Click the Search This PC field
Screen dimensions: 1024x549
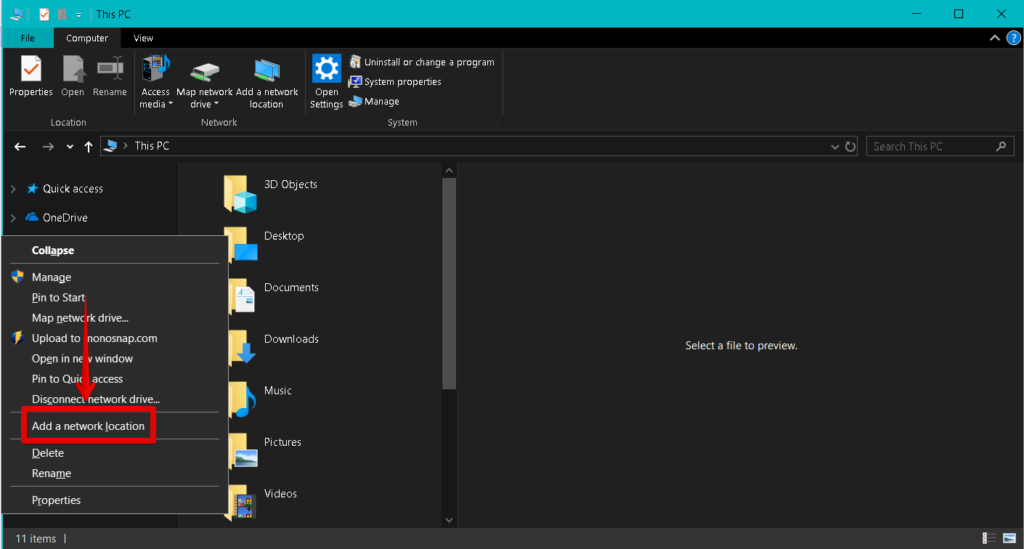point(930,146)
